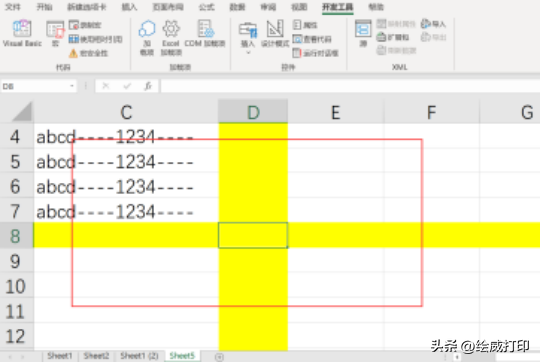Open Excel Add-ins (Excel 加载项) dialog
Image resolution: width=540 pixels, height=363 pixels.
[x=171, y=38]
